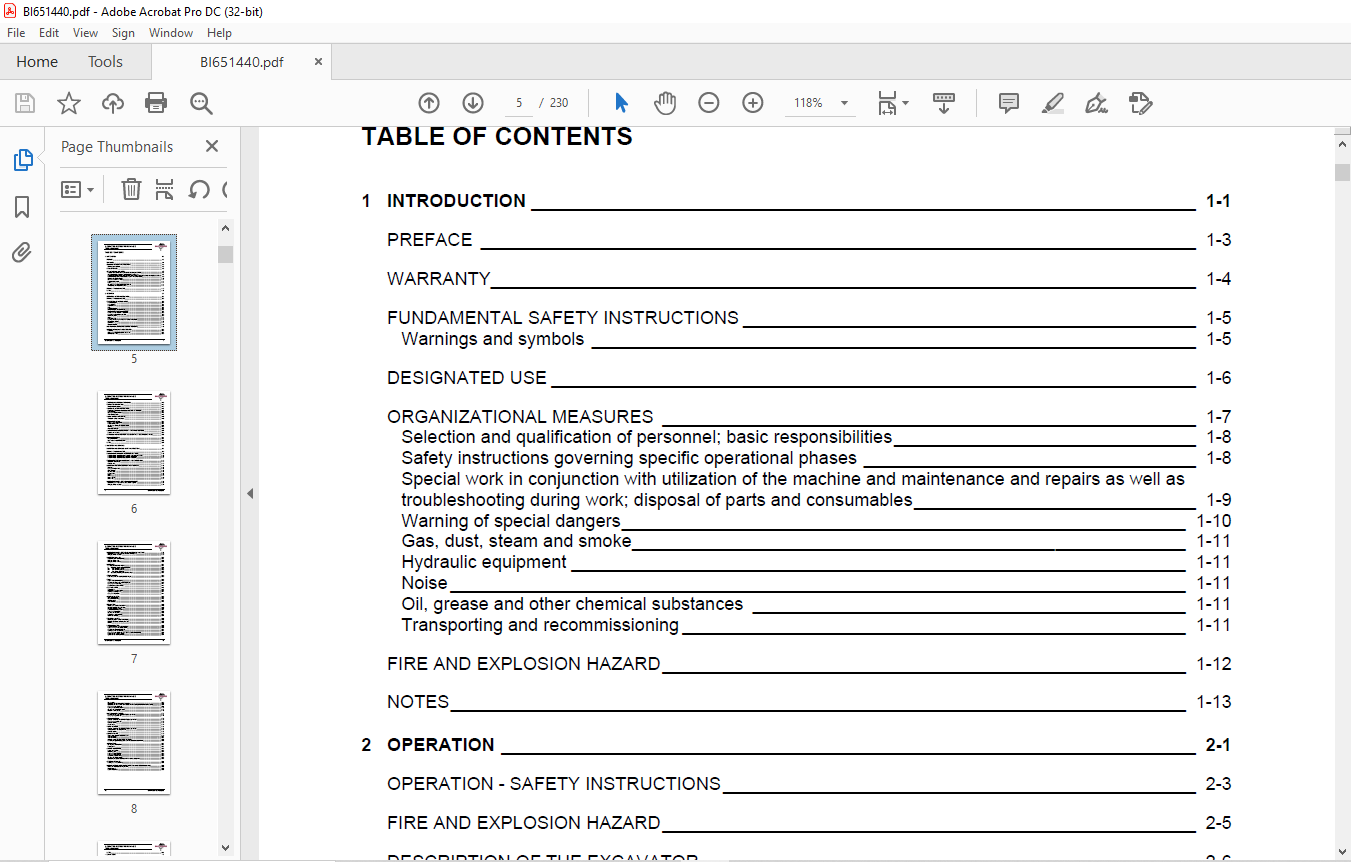Viewport: 1351px width, 862px height.
Task: Add a comment sticky note
Action: point(1009,103)
